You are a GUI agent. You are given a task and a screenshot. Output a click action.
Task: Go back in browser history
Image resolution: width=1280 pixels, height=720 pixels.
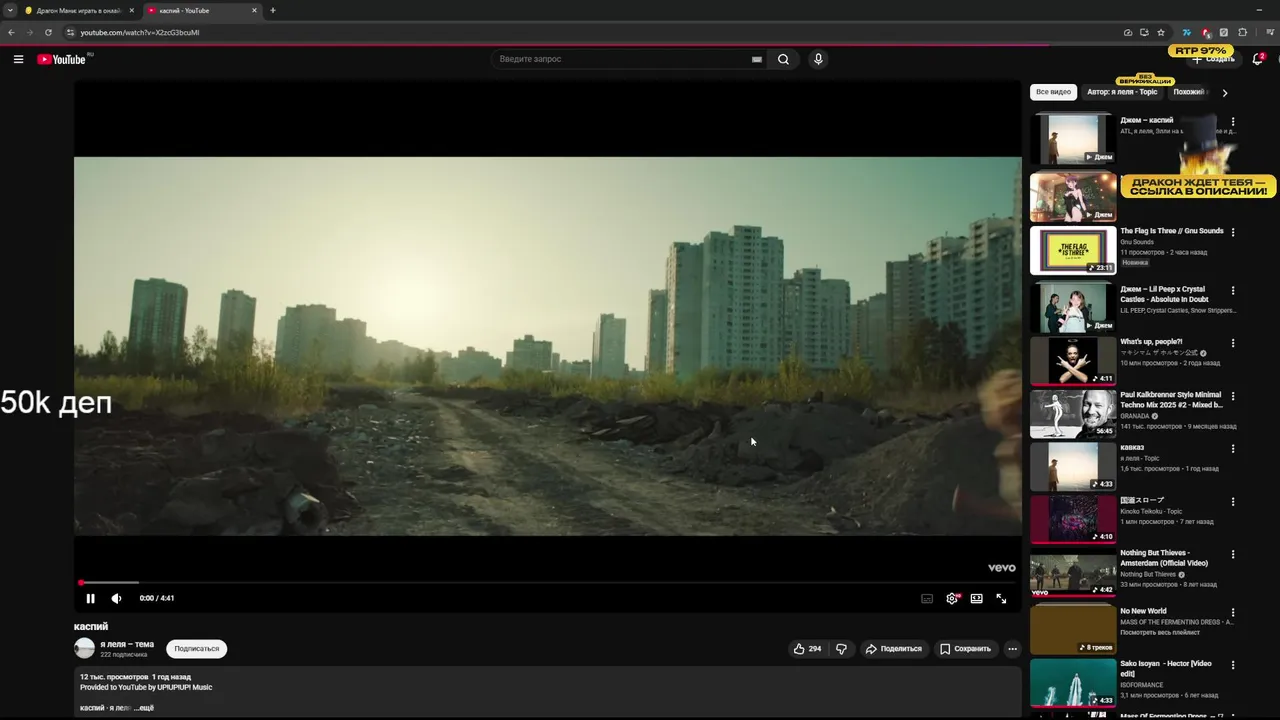(x=11, y=32)
